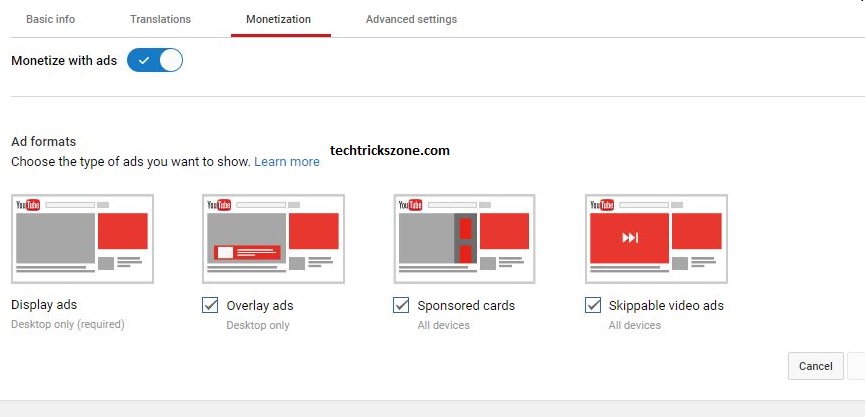Uncheck the Skippable video ads checkbox
This screenshot has width=865, height=417.
[593, 305]
